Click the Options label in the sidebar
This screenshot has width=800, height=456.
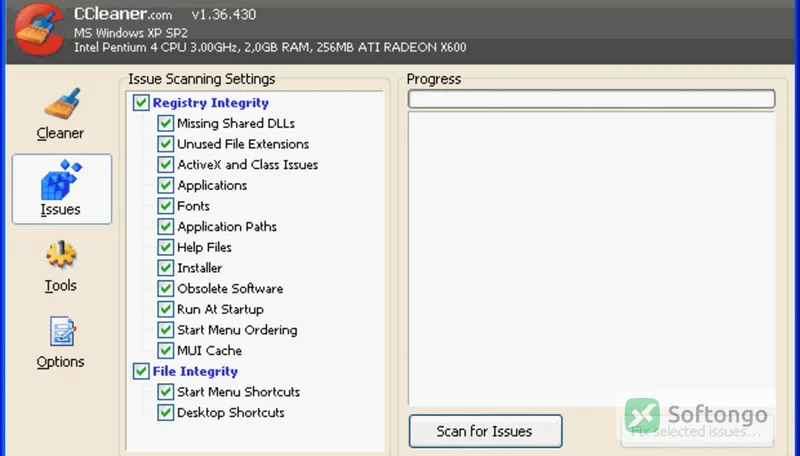(60, 362)
